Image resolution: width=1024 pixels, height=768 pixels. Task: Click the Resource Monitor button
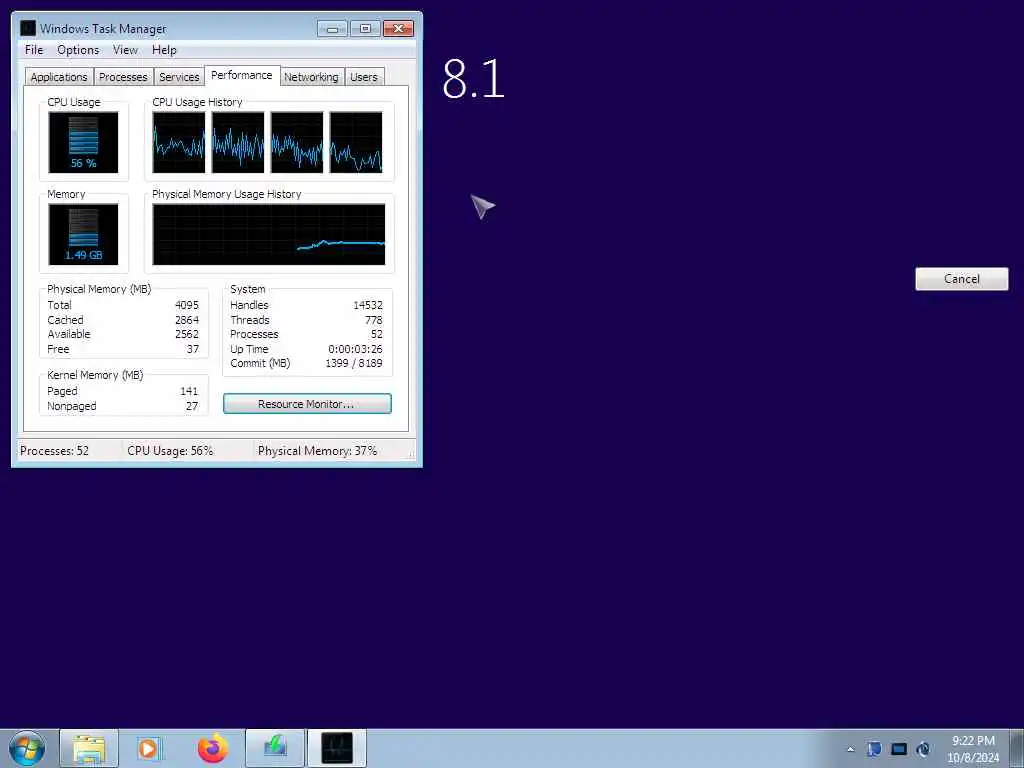pyautogui.click(x=307, y=404)
